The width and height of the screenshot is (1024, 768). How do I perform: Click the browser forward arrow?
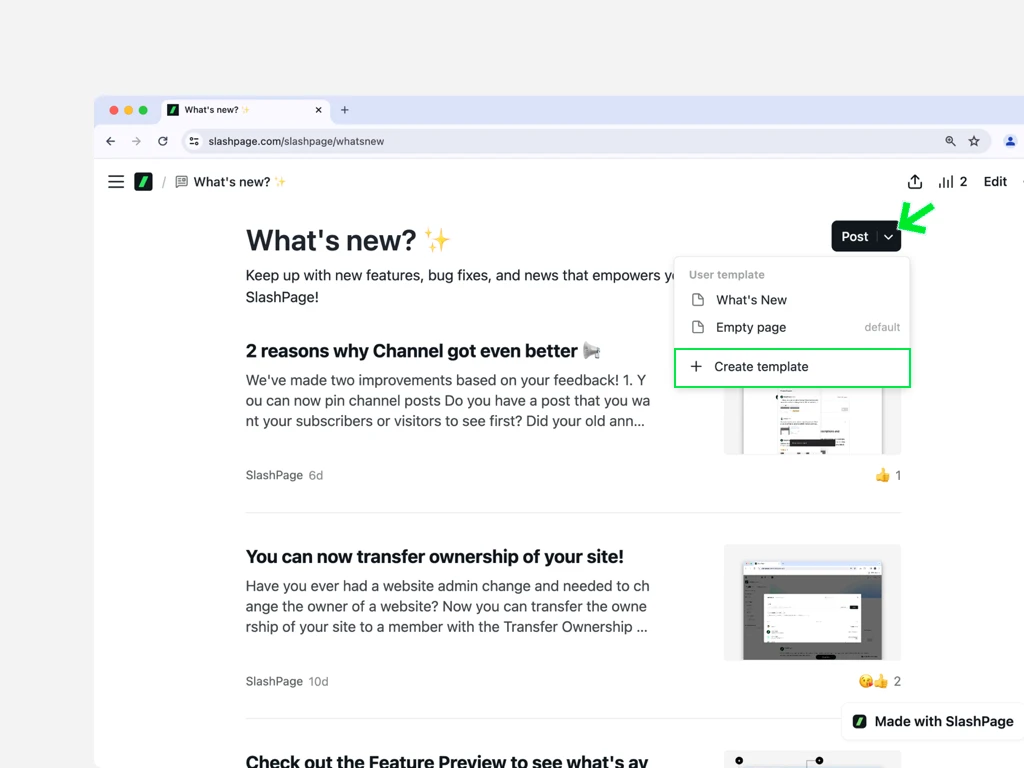click(x=136, y=141)
